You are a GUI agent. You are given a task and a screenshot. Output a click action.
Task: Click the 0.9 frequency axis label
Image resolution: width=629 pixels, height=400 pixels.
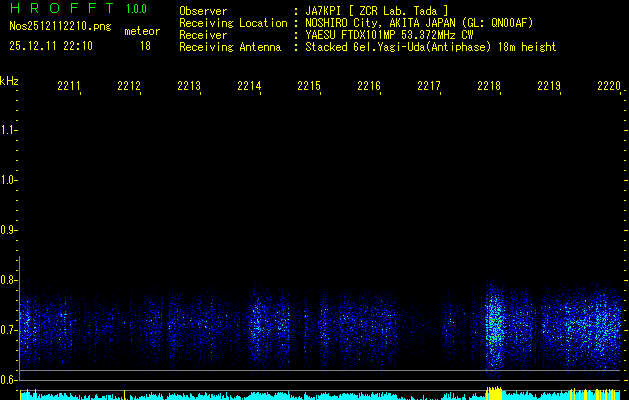[9, 230]
